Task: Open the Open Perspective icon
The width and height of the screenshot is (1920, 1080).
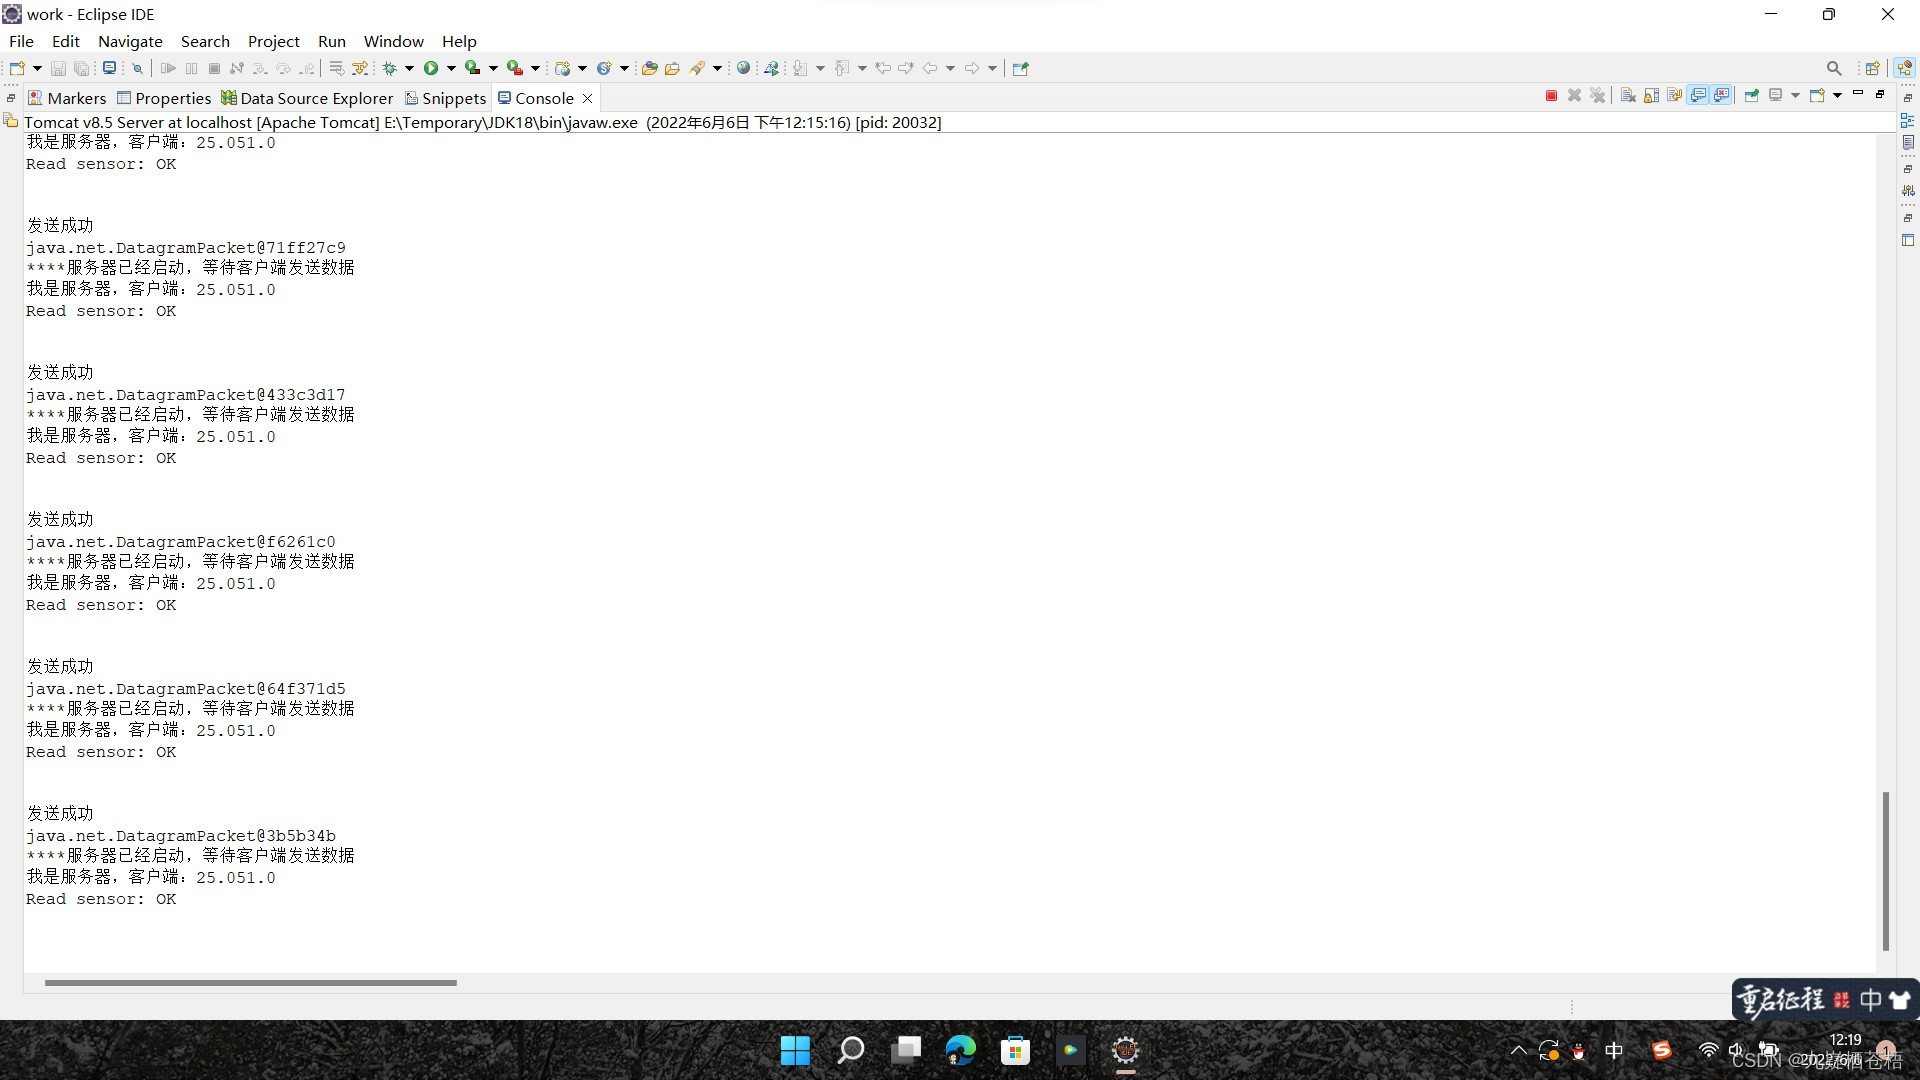Action: [1872, 68]
